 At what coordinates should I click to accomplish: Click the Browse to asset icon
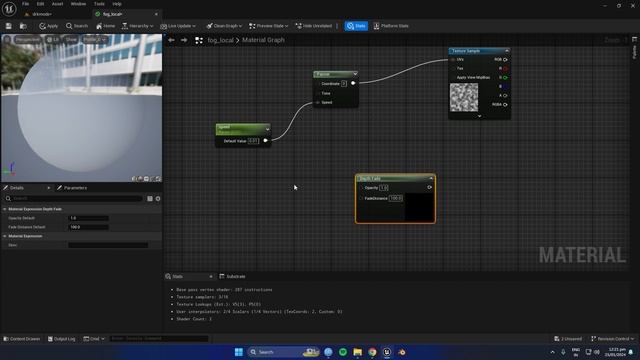click(23, 26)
